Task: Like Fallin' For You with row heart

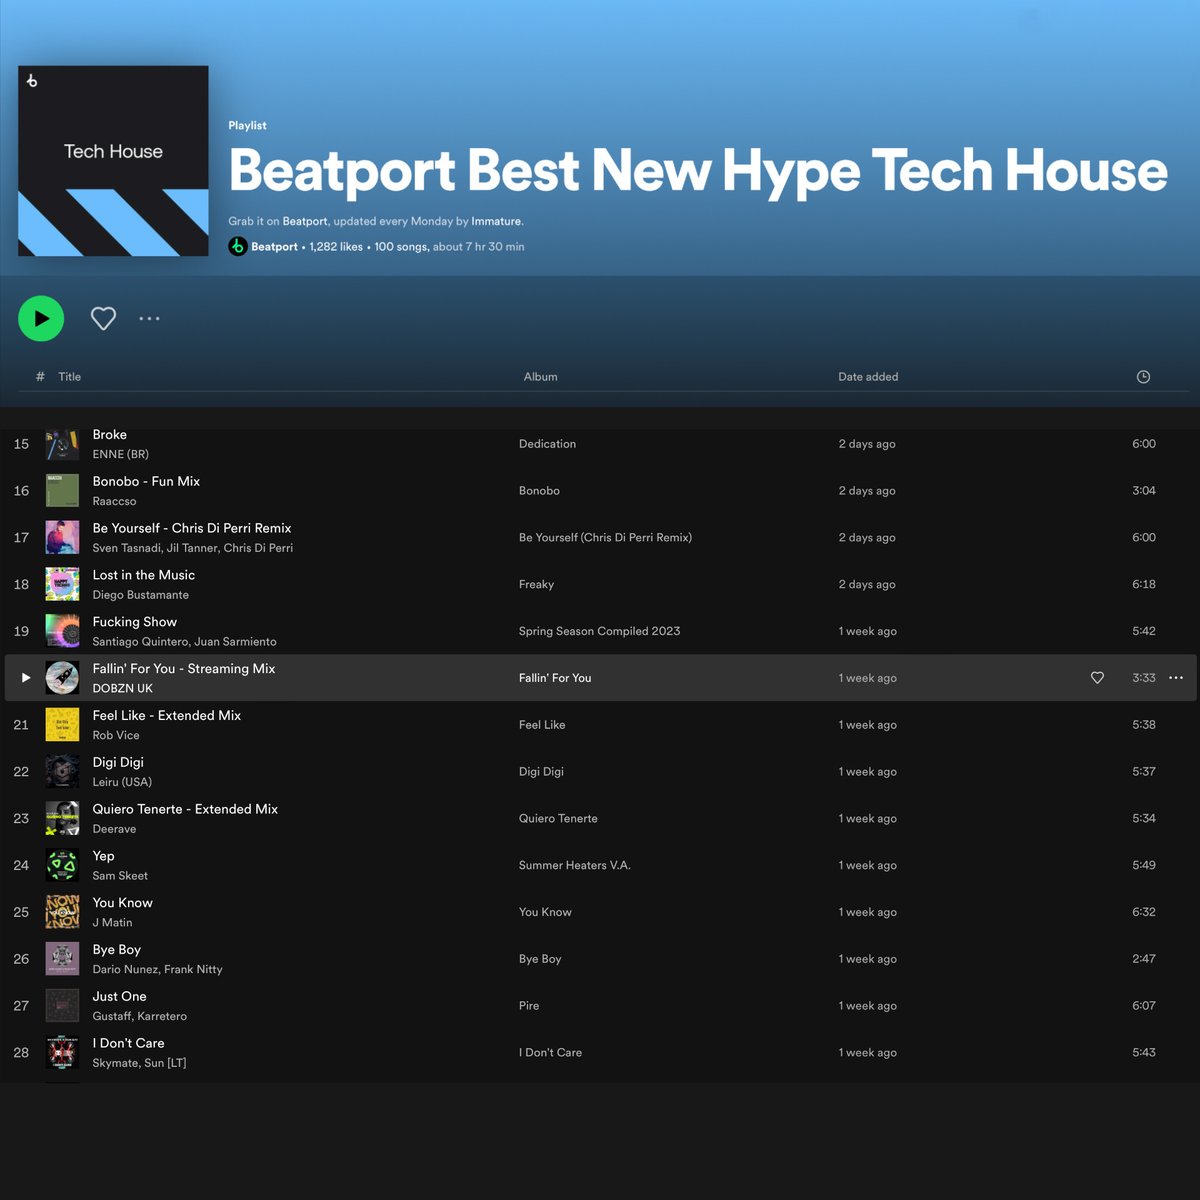Action: pos(1097,678)
